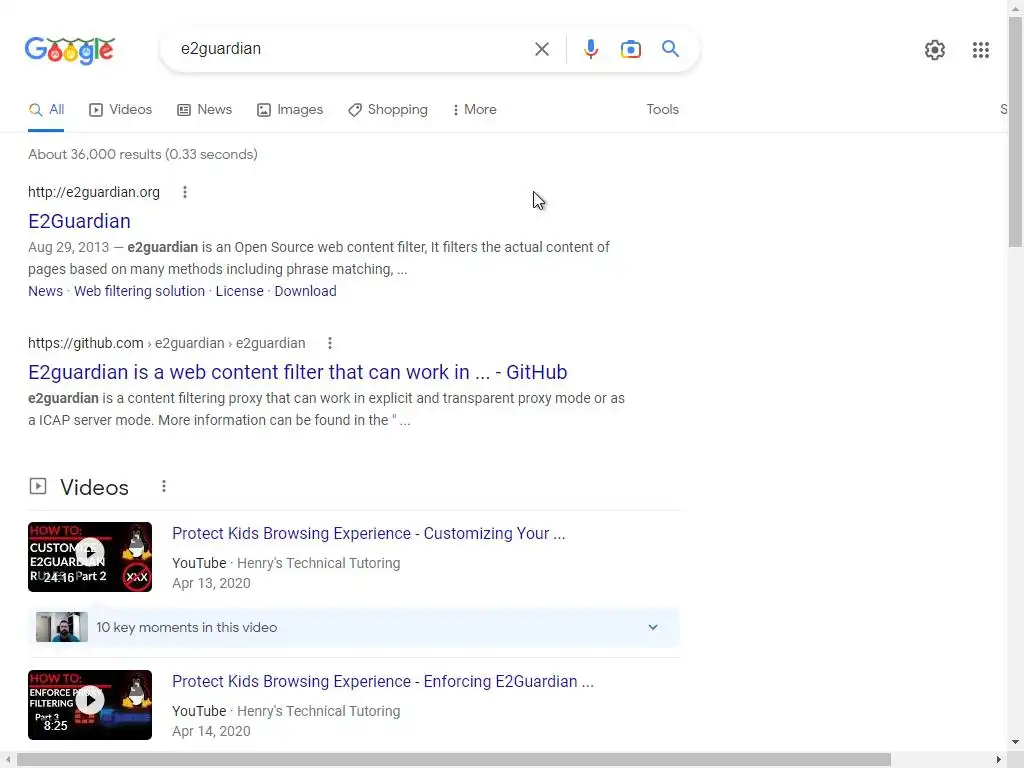This screenshot has height=768, width=1024.
Task: Click the scroll right arrow
Action: coord(999,760)
